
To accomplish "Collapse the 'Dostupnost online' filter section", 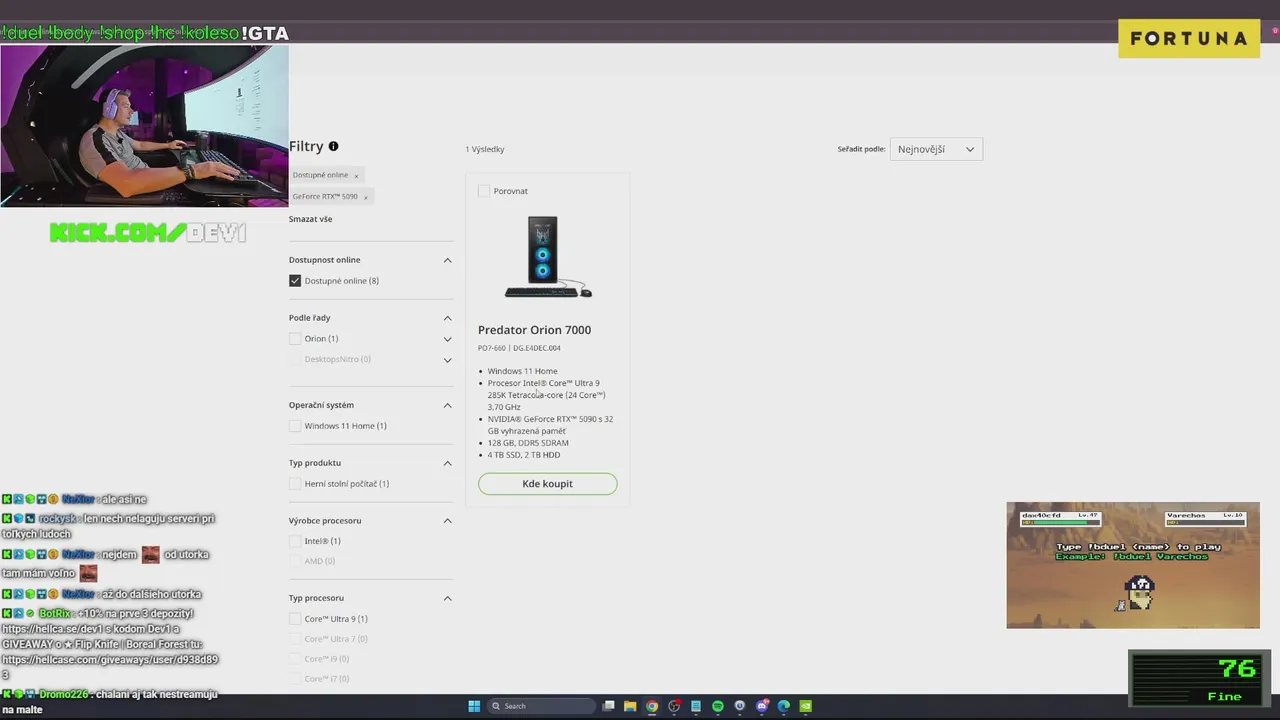I will (447, 260).
